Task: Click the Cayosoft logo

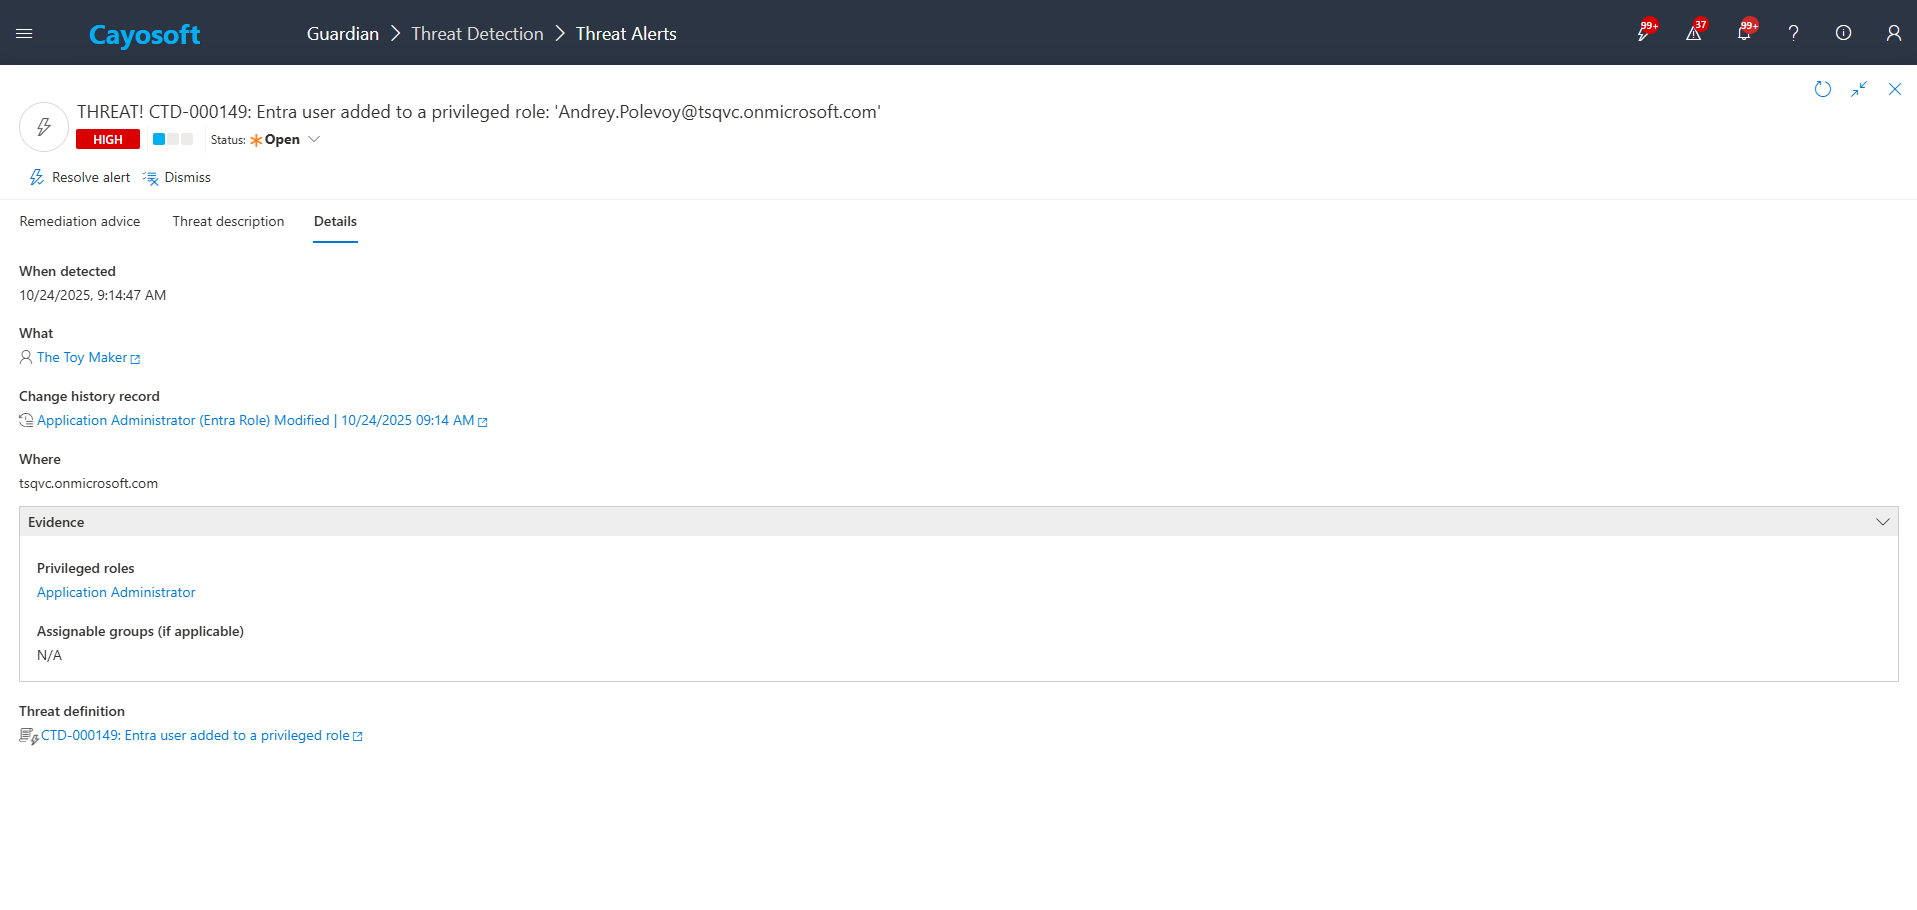Action: pyautogui.click(x=144, y=35)
